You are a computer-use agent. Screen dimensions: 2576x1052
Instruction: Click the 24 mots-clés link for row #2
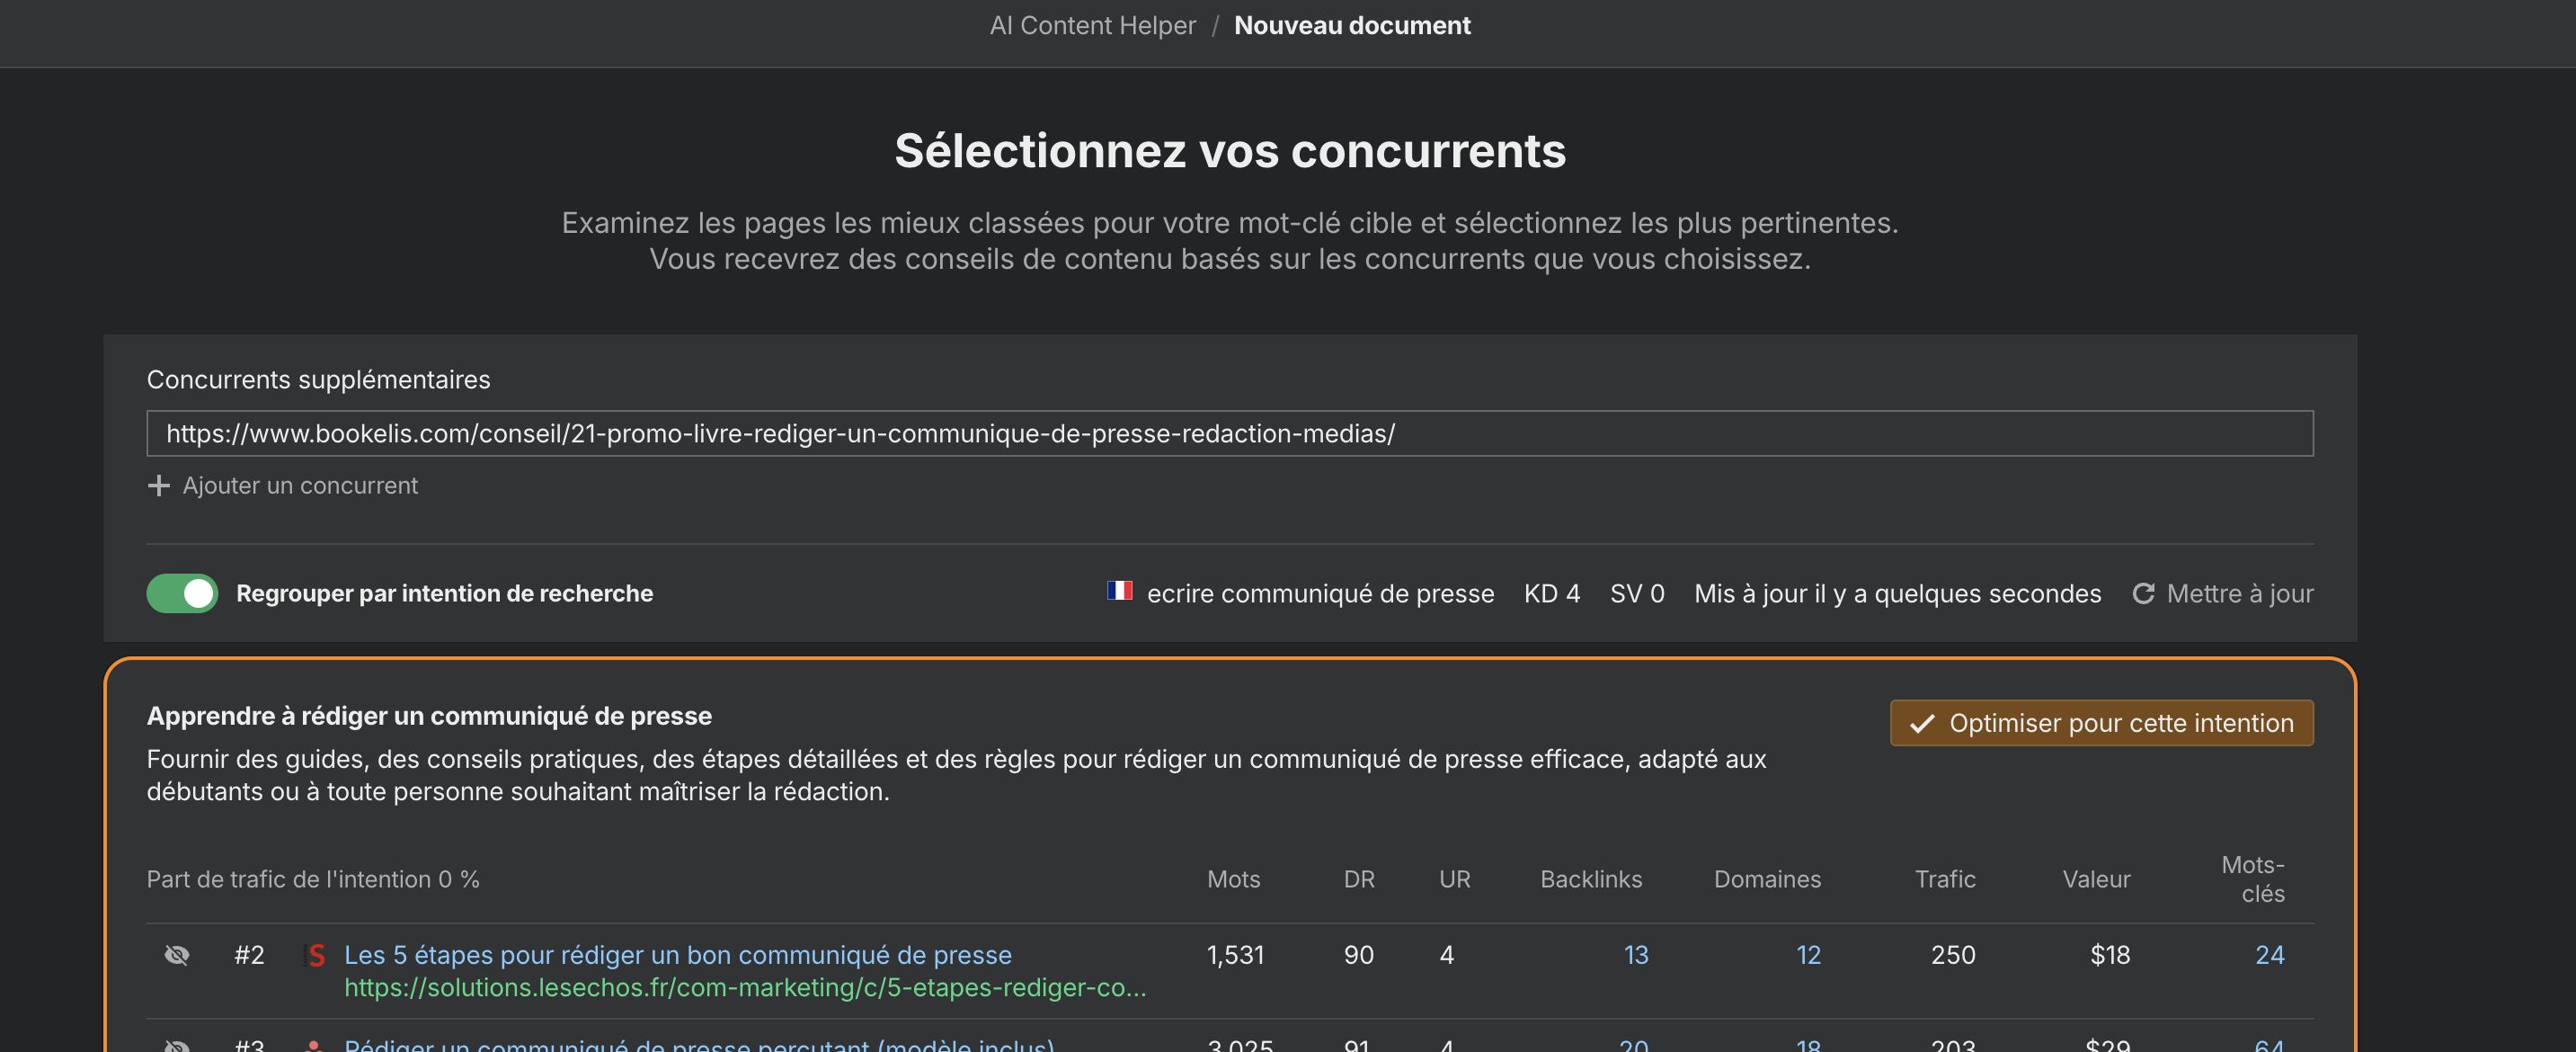(x=2271, y=955)
